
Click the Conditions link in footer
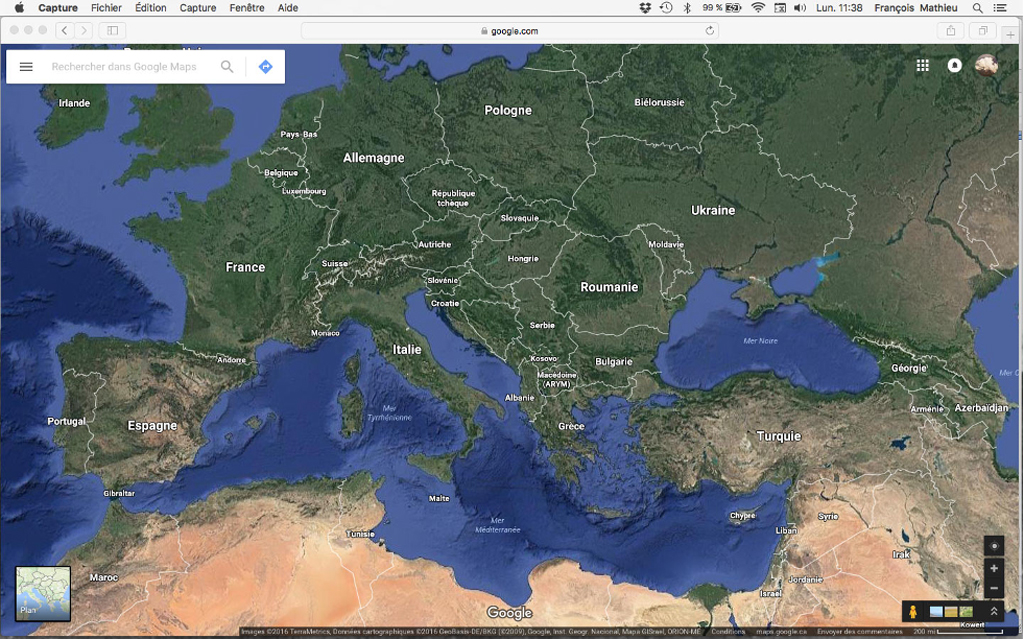(728, 632)
